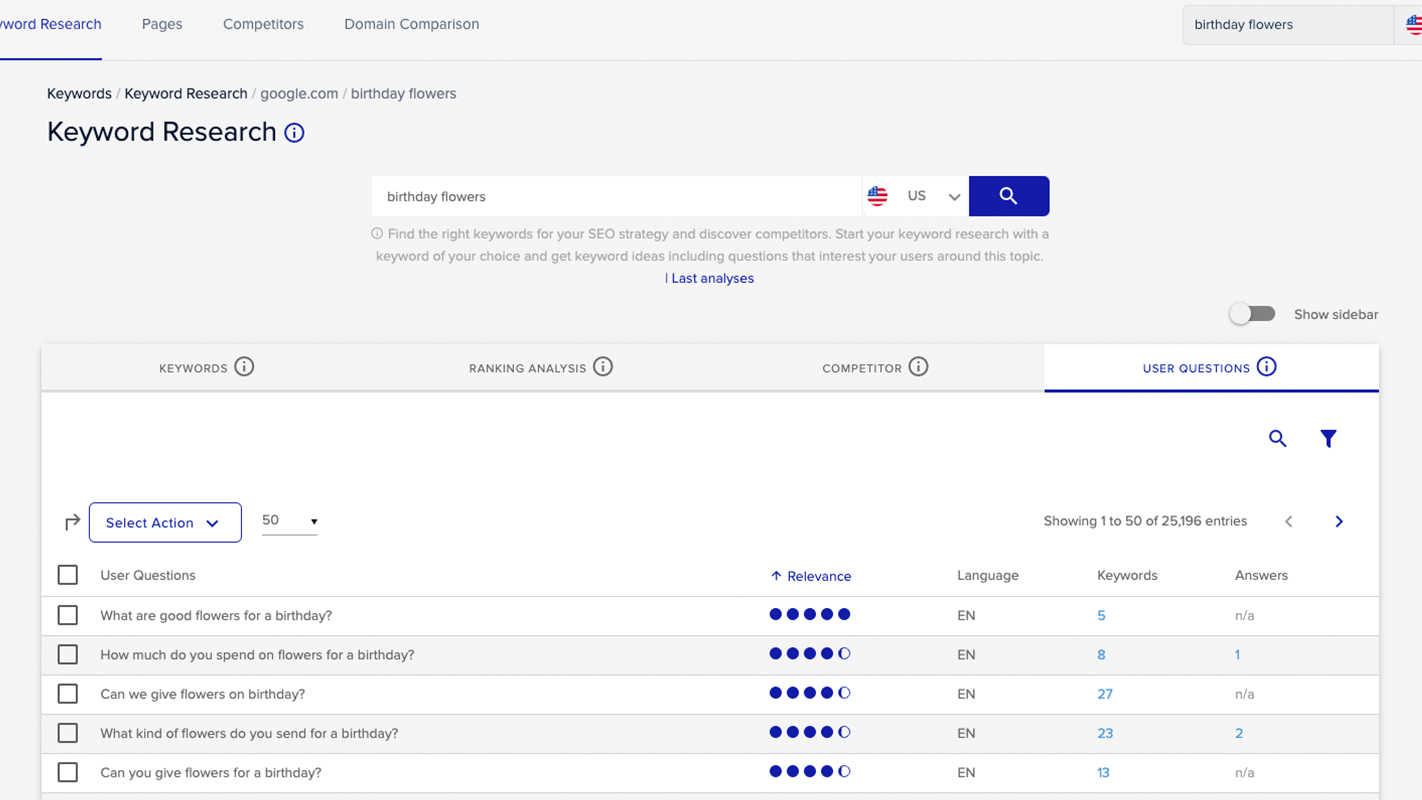This screenshot has height=800, width=1422.
Task: Expand the Select Action dropdown
Action: pyautogui.click(x=165, y=523)
